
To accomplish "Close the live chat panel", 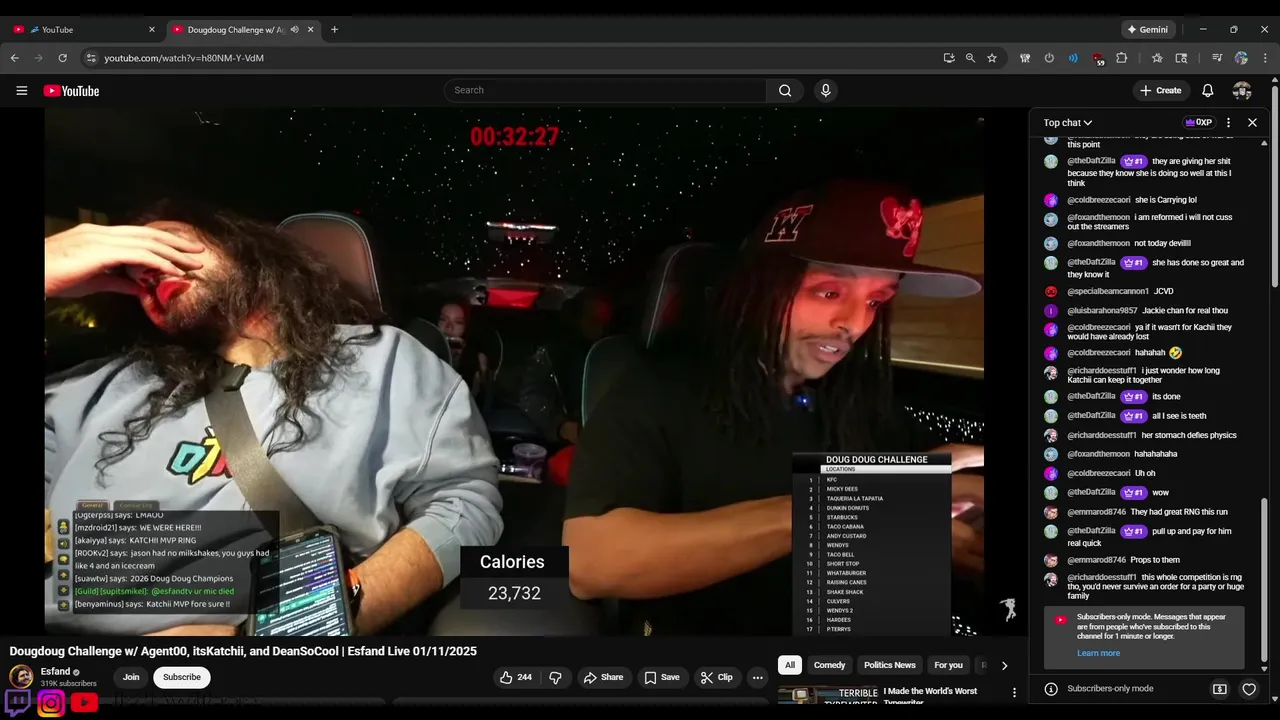I will [x=1252, y=122].
